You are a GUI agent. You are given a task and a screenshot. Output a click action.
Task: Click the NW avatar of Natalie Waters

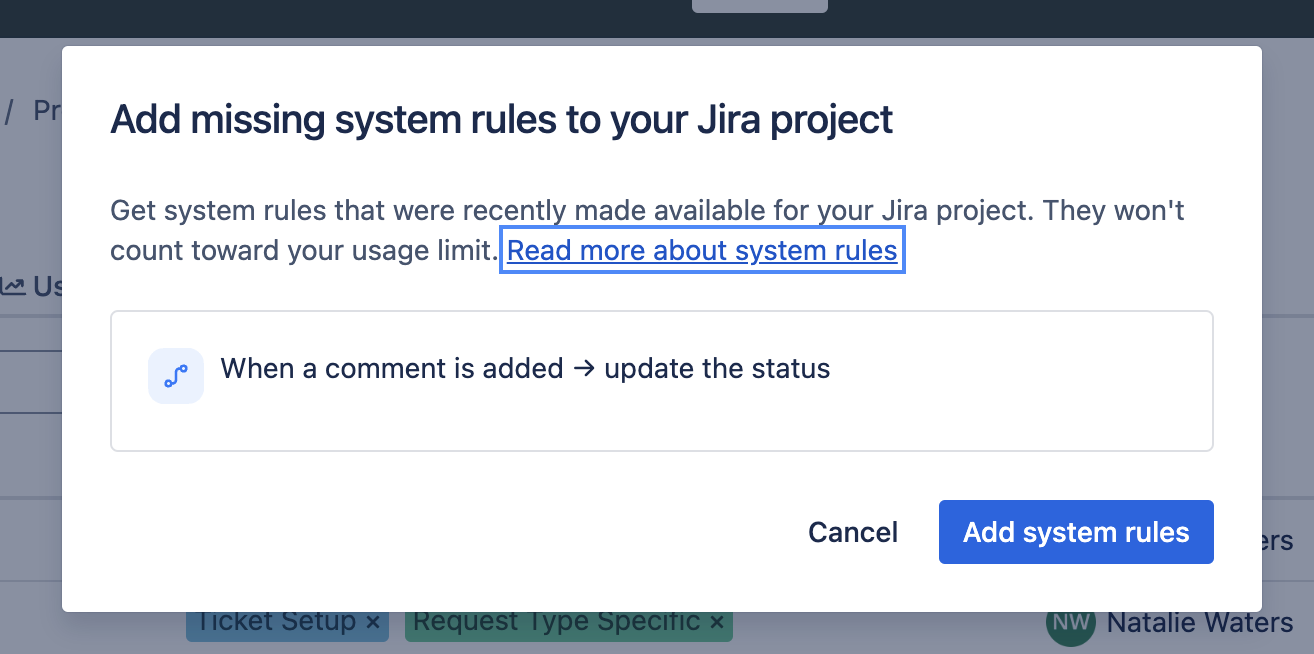coord(1071,623)
